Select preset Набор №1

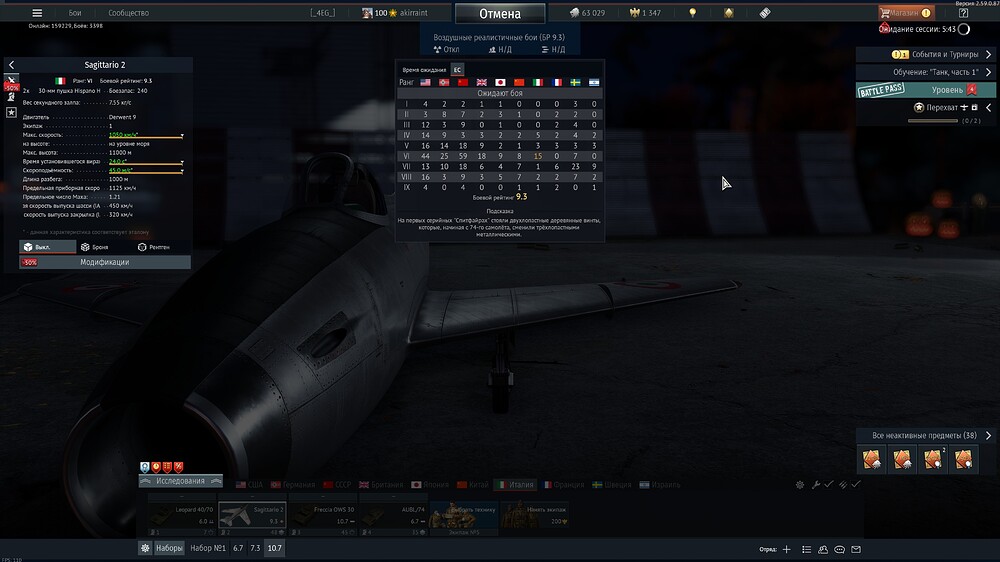pos(208,548)
